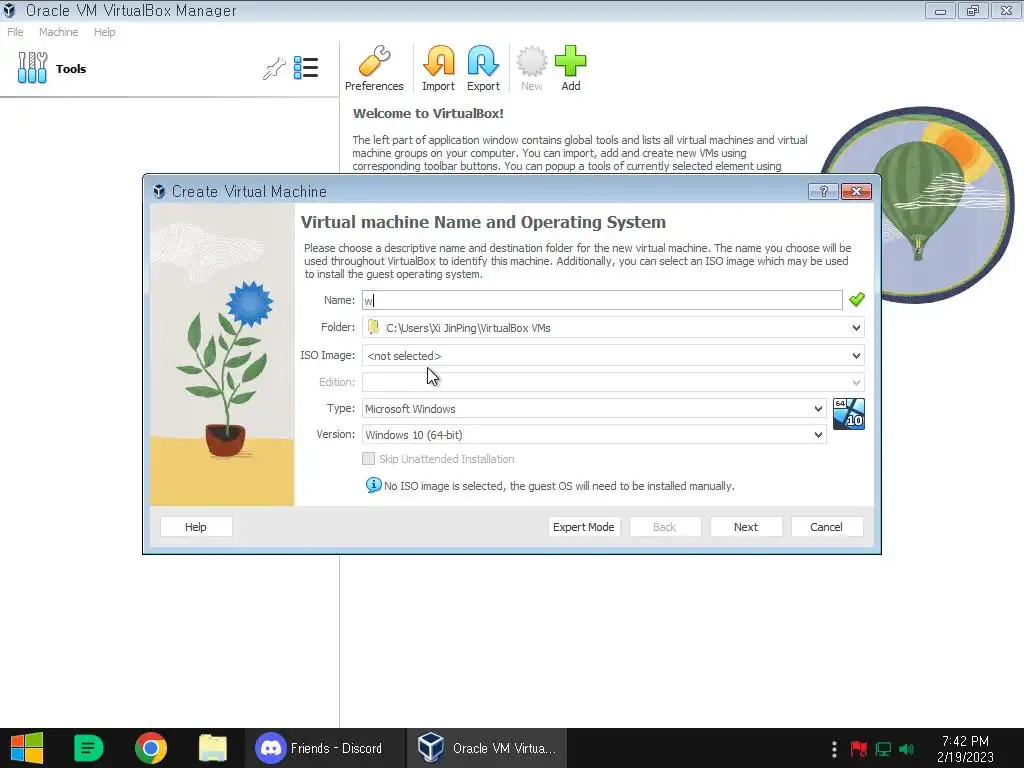Expand the Folder dropdown
1024x768 pixels.
pos(856,327)
